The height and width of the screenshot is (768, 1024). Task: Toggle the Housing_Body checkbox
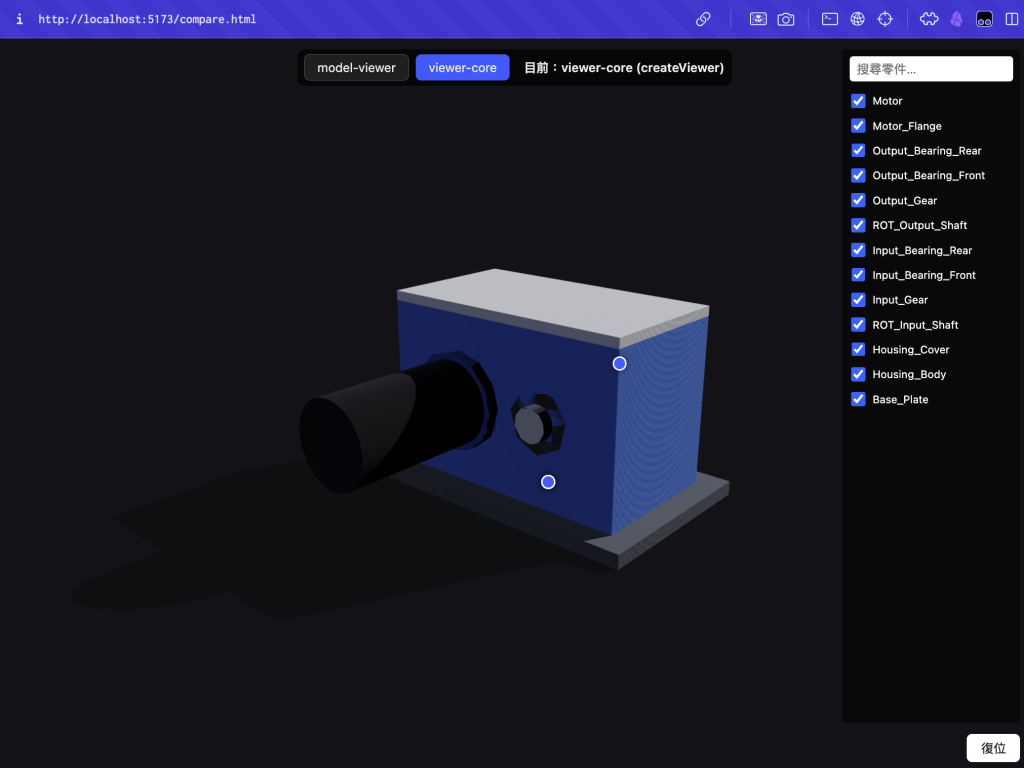pyautogui.click(x=858, y=374)
